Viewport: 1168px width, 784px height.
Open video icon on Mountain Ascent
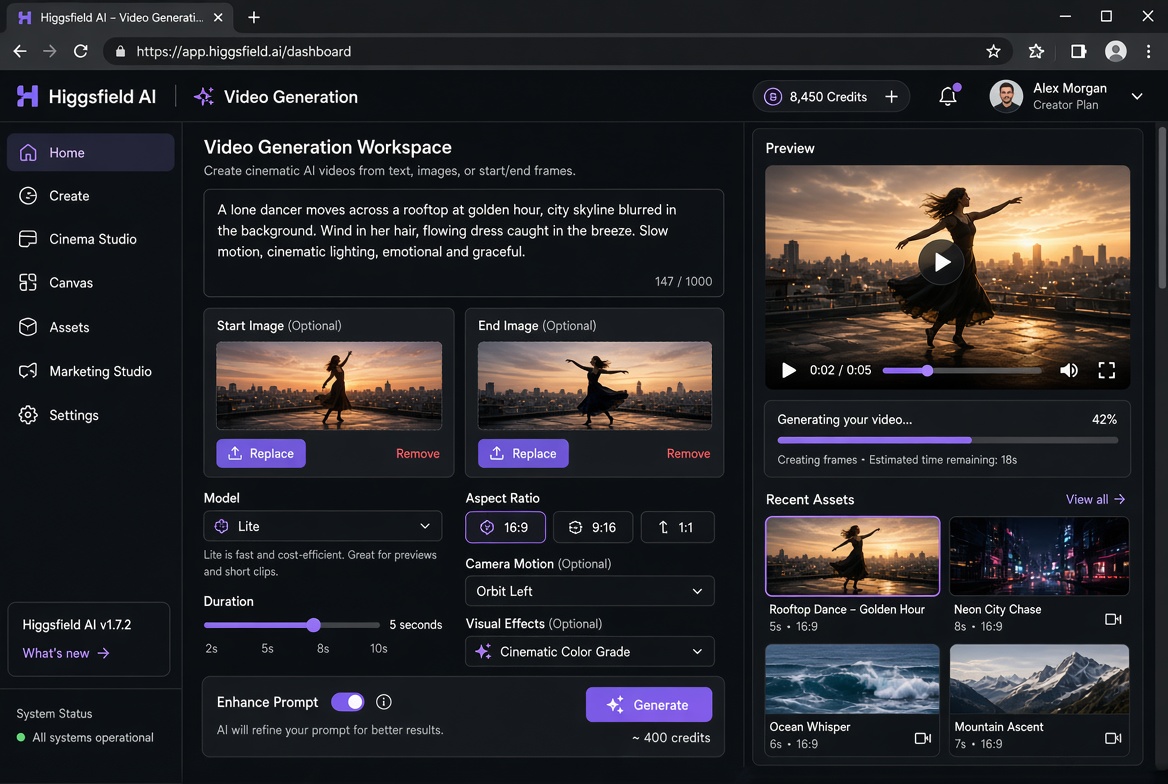(x=1113, y=738)
